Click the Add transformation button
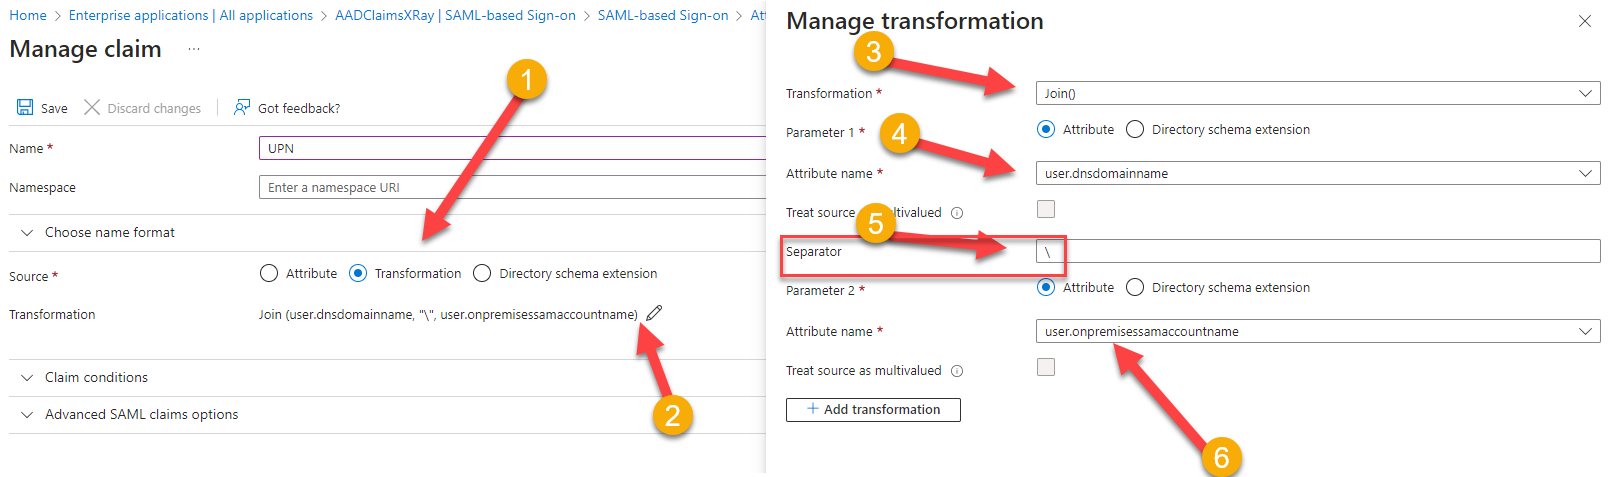The height and width of the screenshot is (477, 1617). [x=873, y=409]
